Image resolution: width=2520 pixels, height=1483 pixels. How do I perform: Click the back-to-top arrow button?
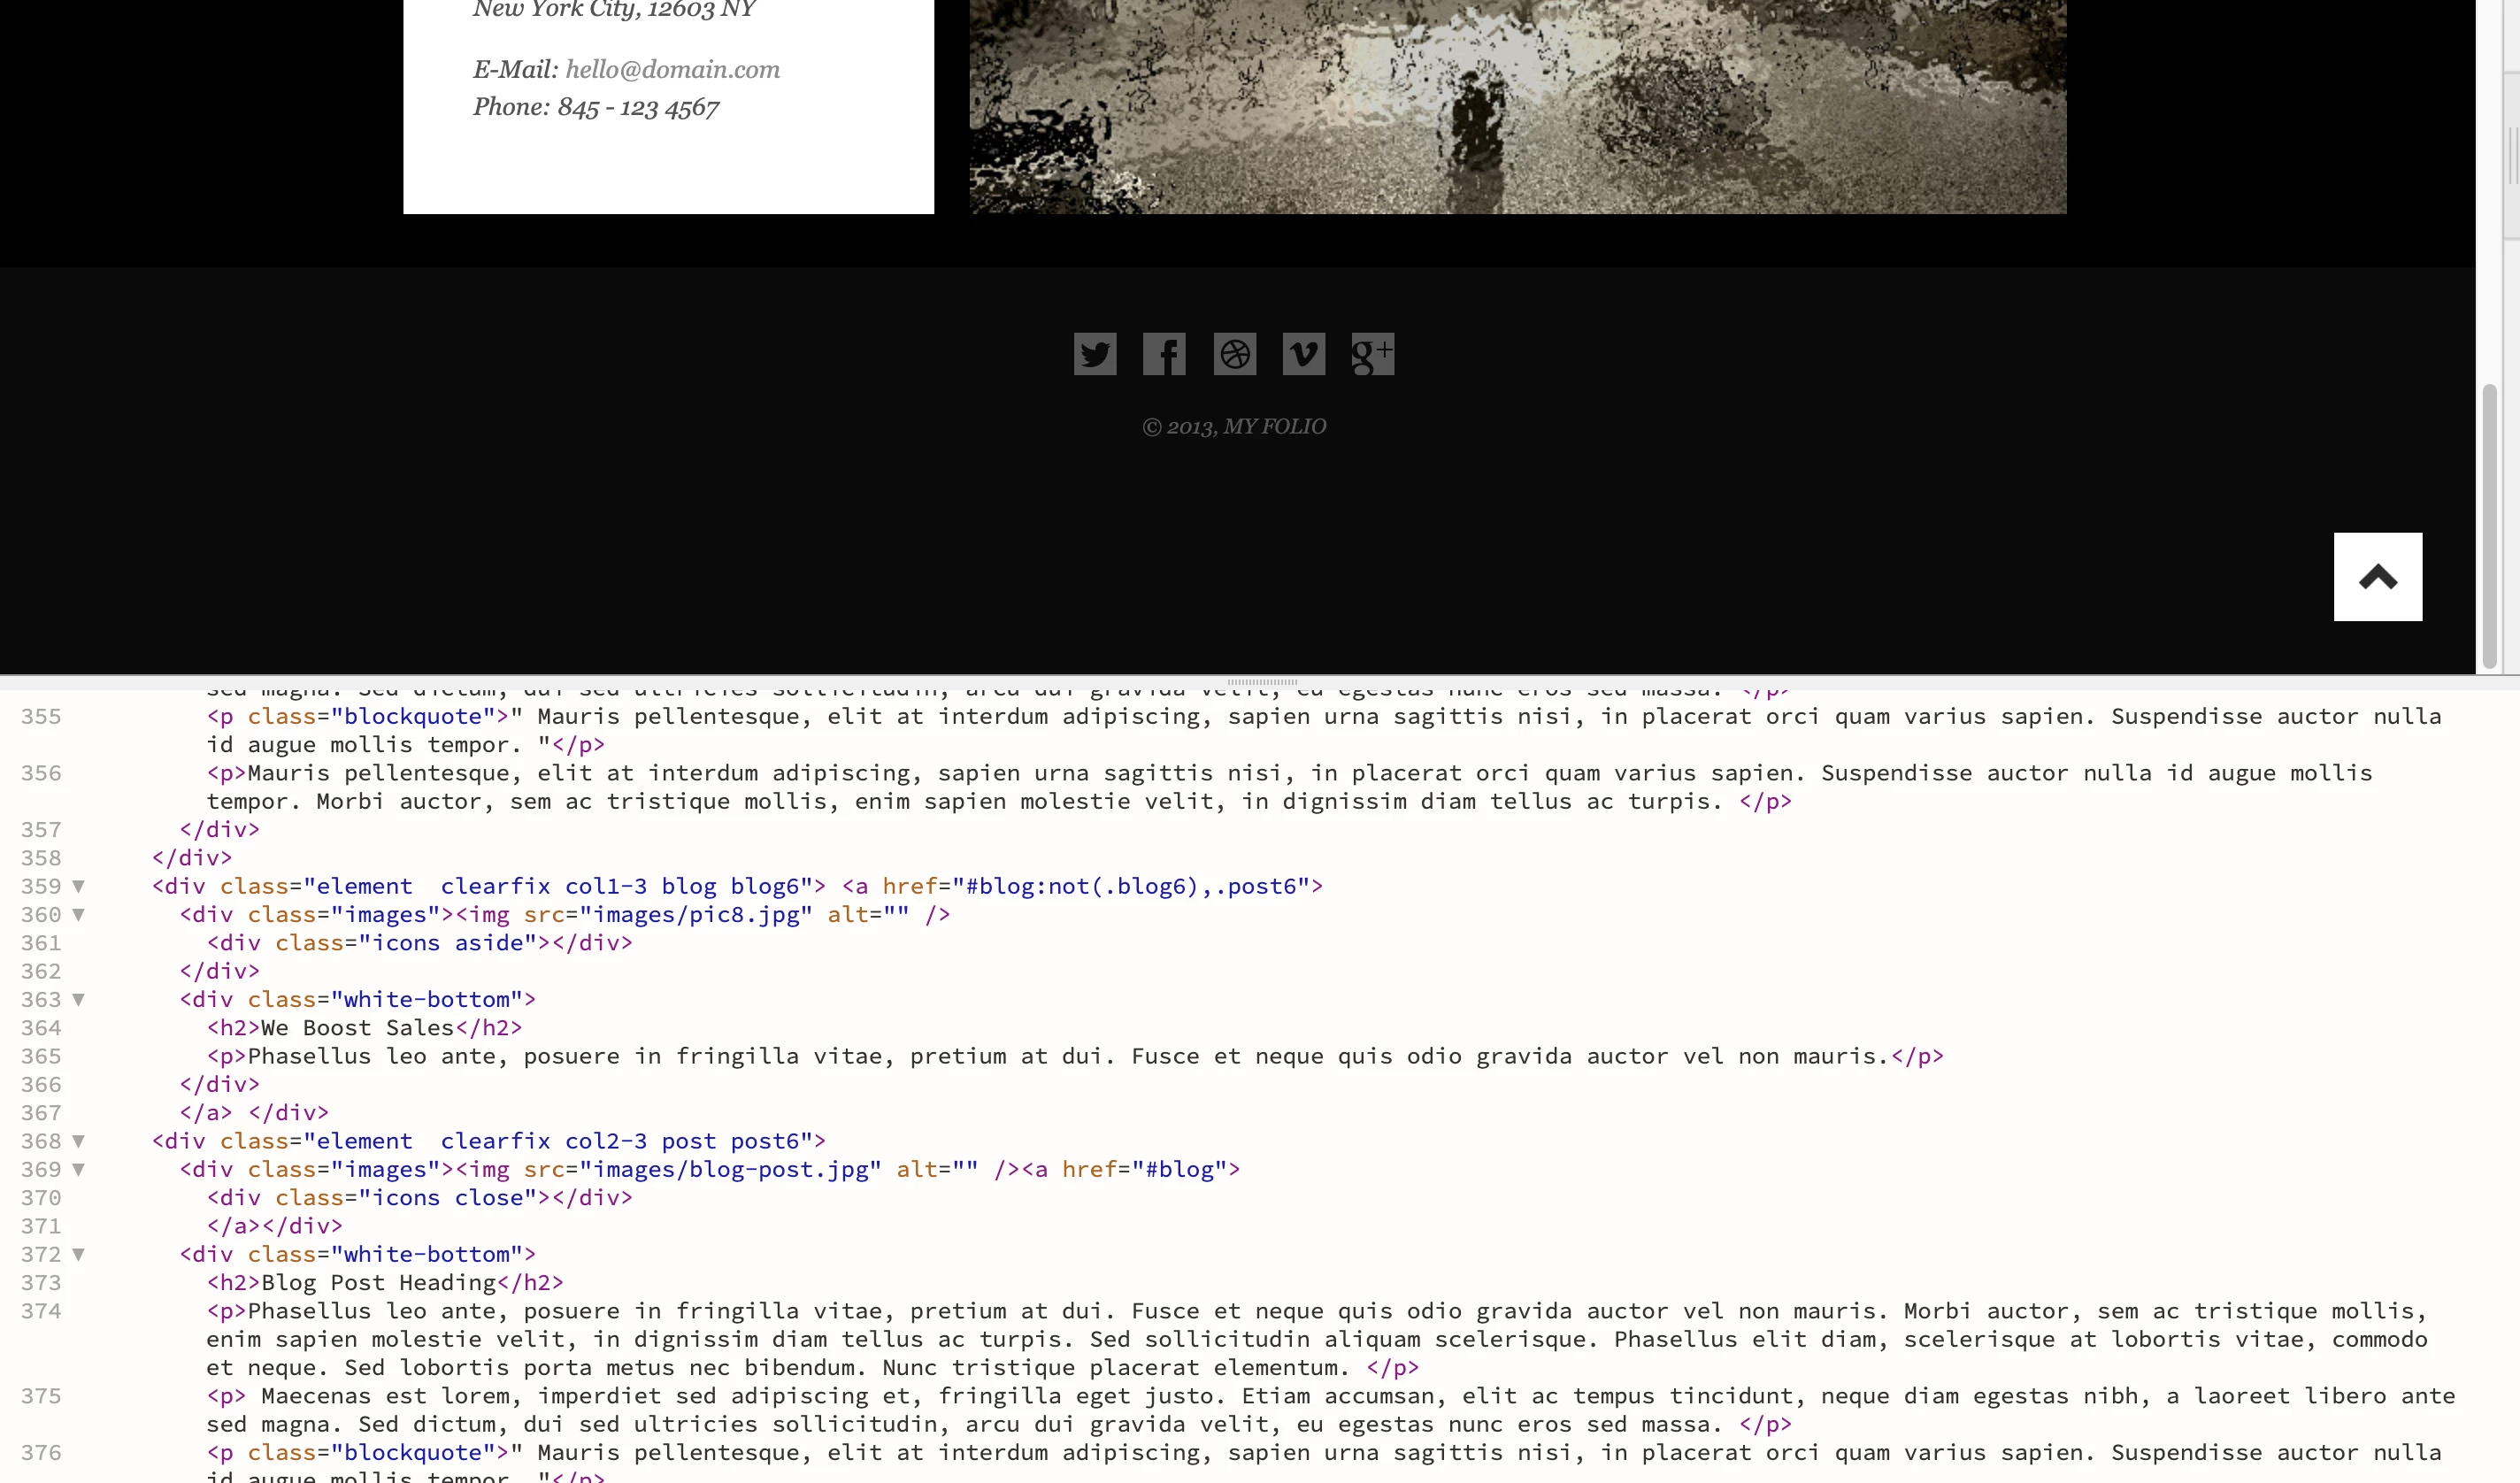tap(2377, 577)
